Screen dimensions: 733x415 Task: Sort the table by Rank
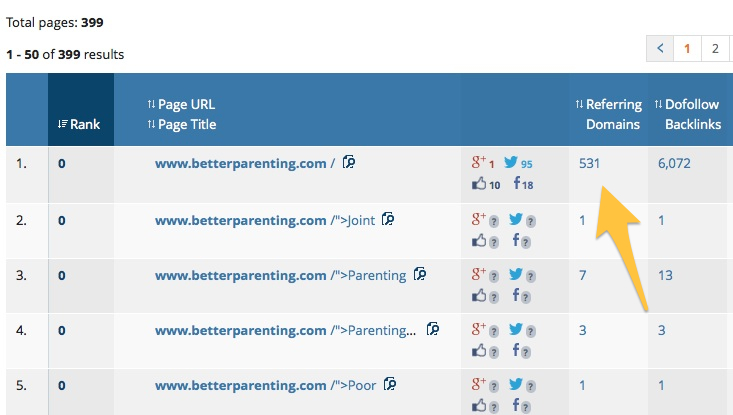tap(79, 124)
